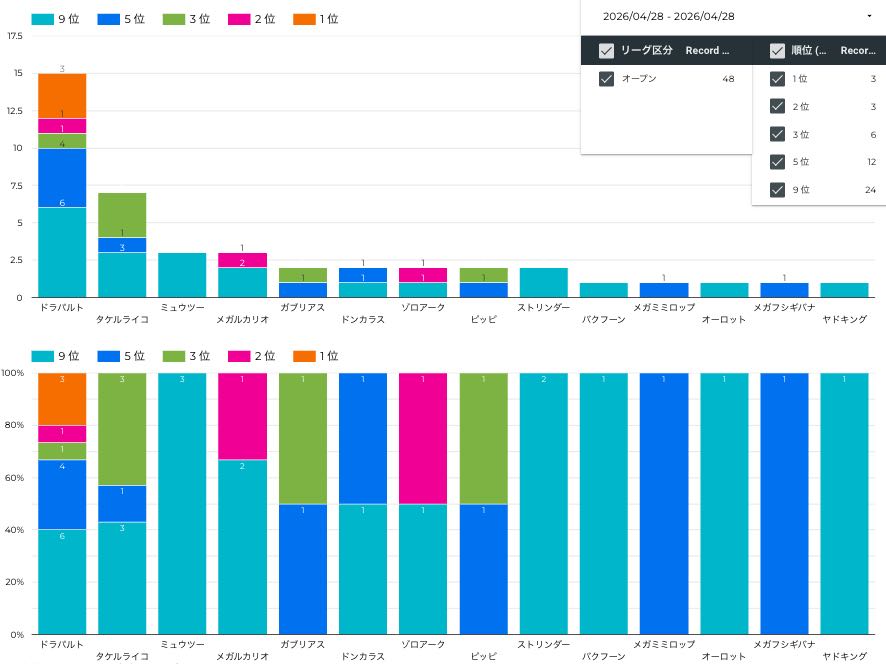886x664 pixels.
Task: Select green 3位 segment of タケルライコ in bottom chart
Action: point(122,429)
